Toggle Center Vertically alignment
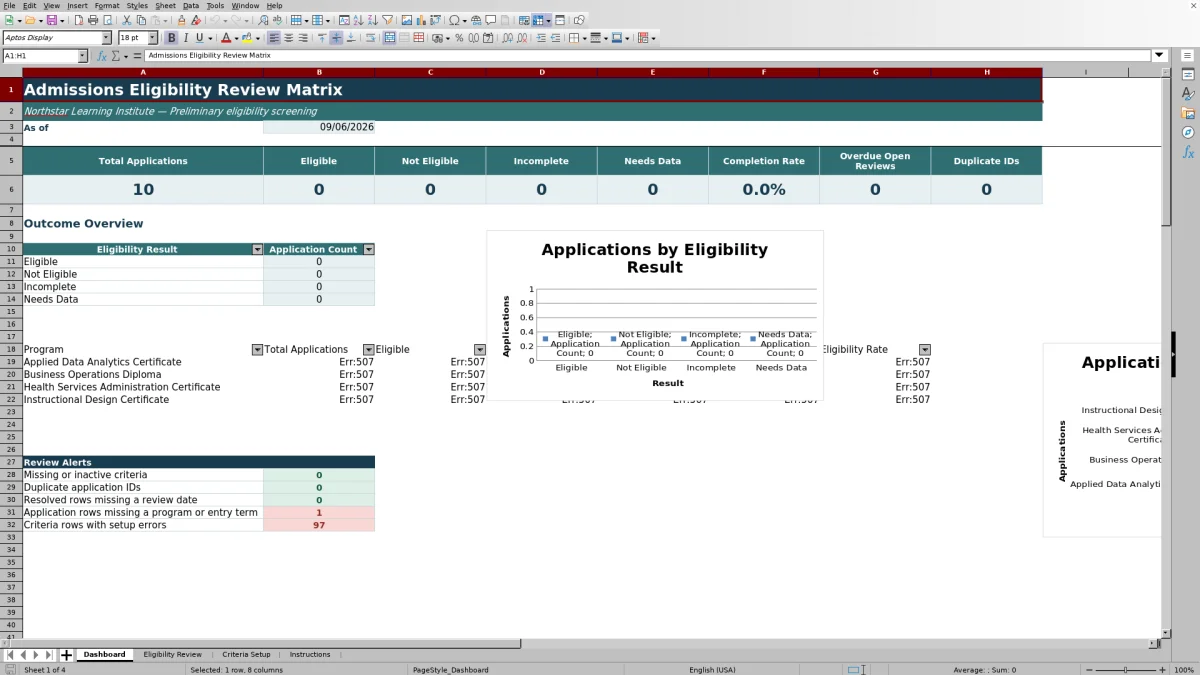The width and height of the screenshot is (1200, 675). pos(337,38)
